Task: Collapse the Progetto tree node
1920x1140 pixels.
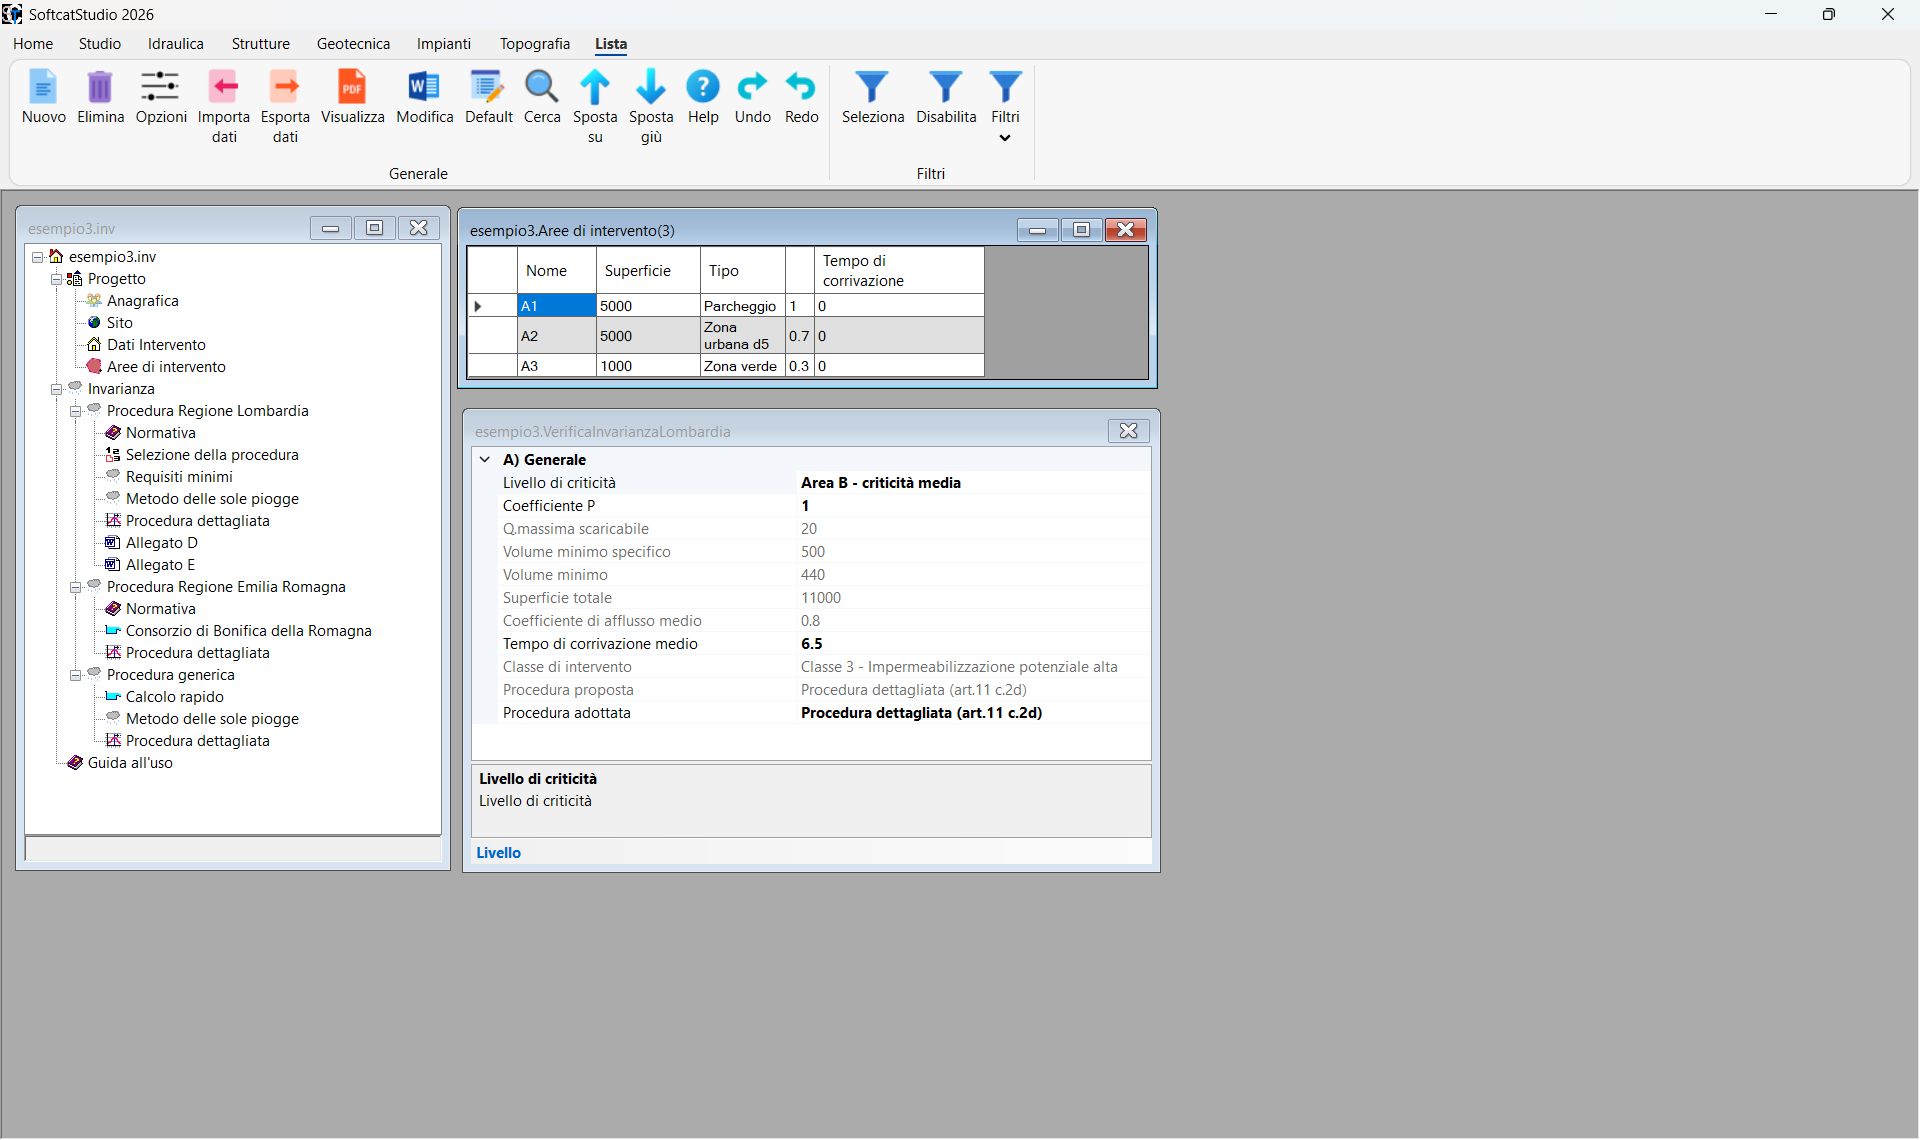Action: pos(56,279)
